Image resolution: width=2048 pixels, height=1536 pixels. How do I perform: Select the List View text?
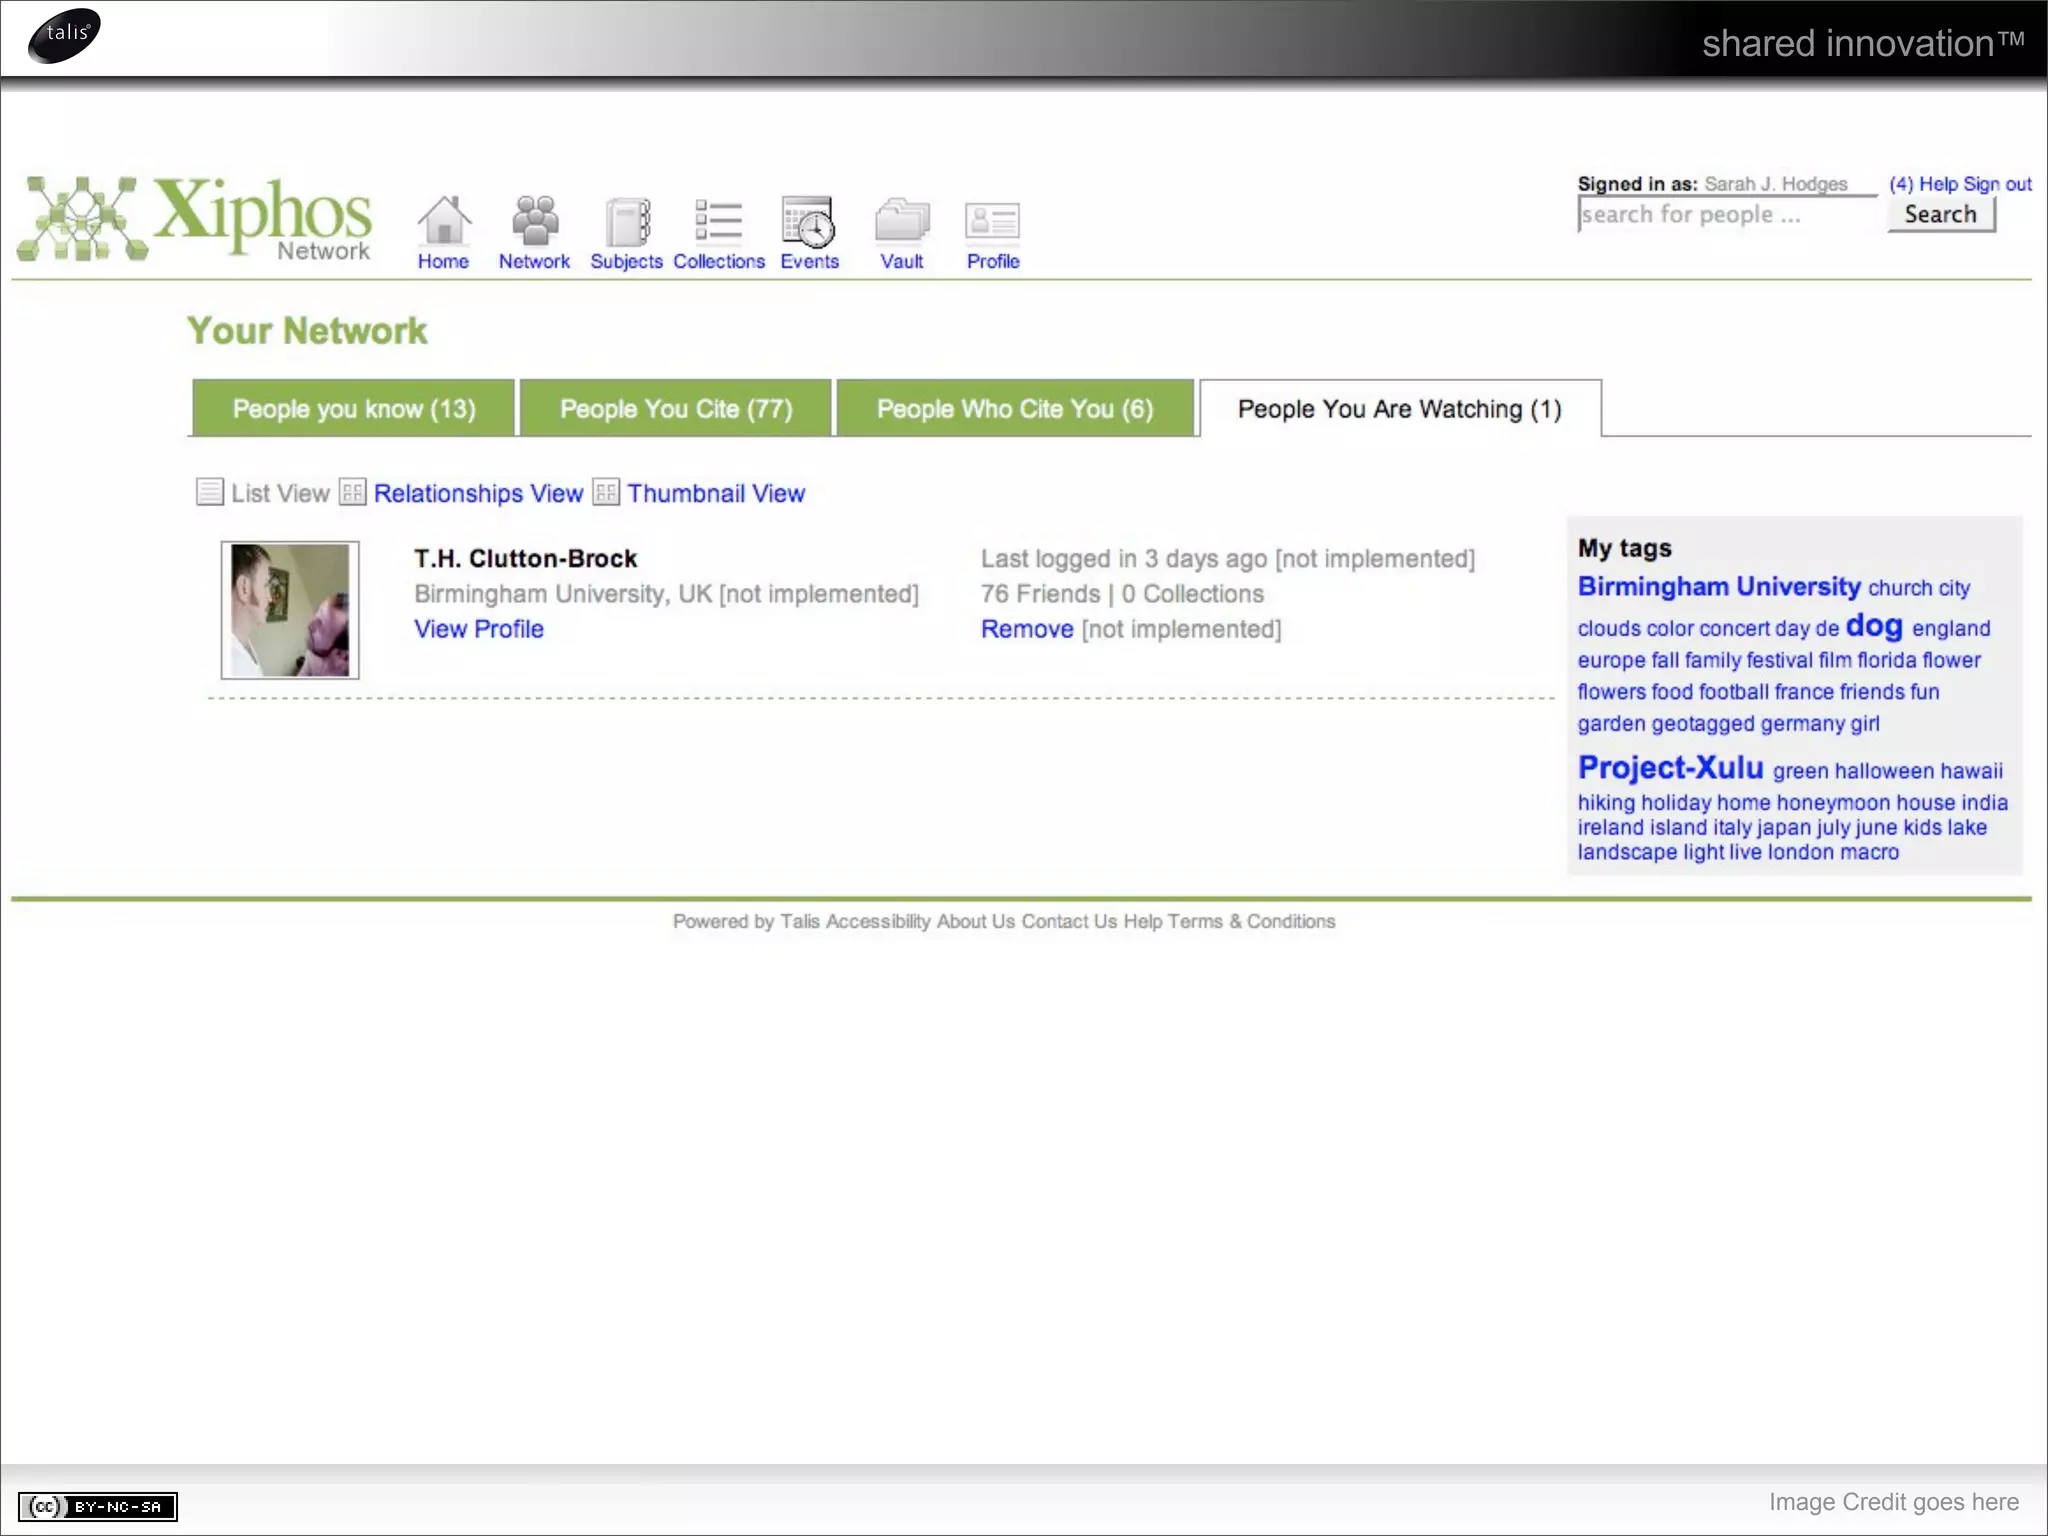pos(280,493)
